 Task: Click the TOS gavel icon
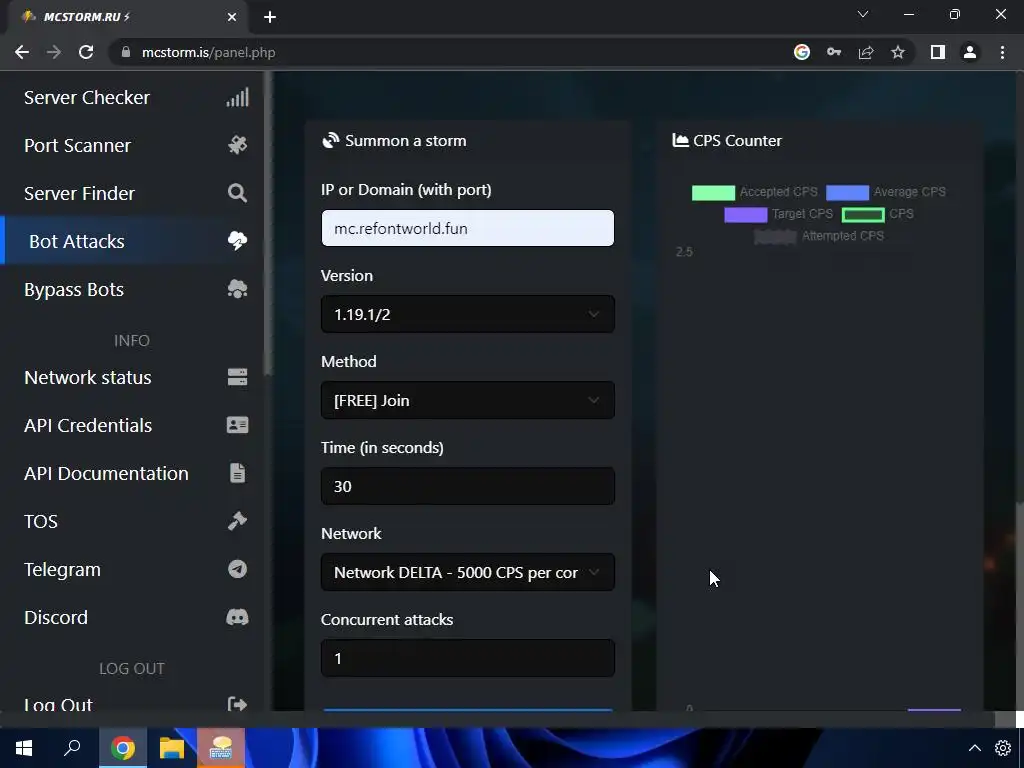click(237, 521)
